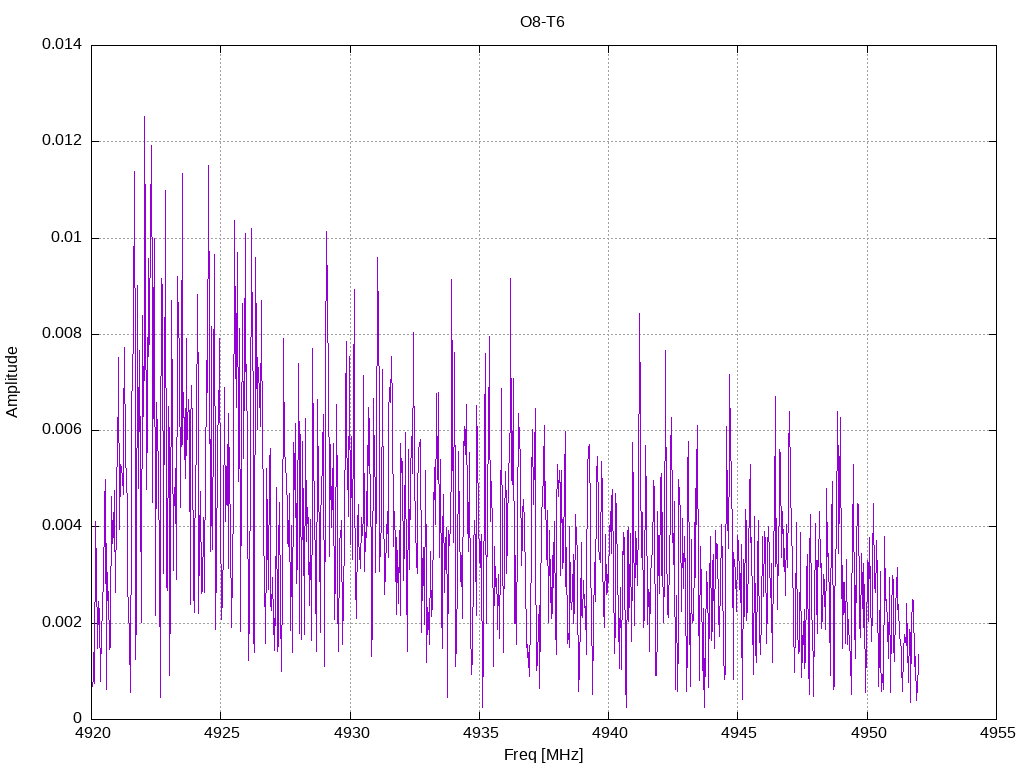1024x768 pixels.
Task: Click the 0.014 y-axis tick label
Action: [x=62, y=44]
